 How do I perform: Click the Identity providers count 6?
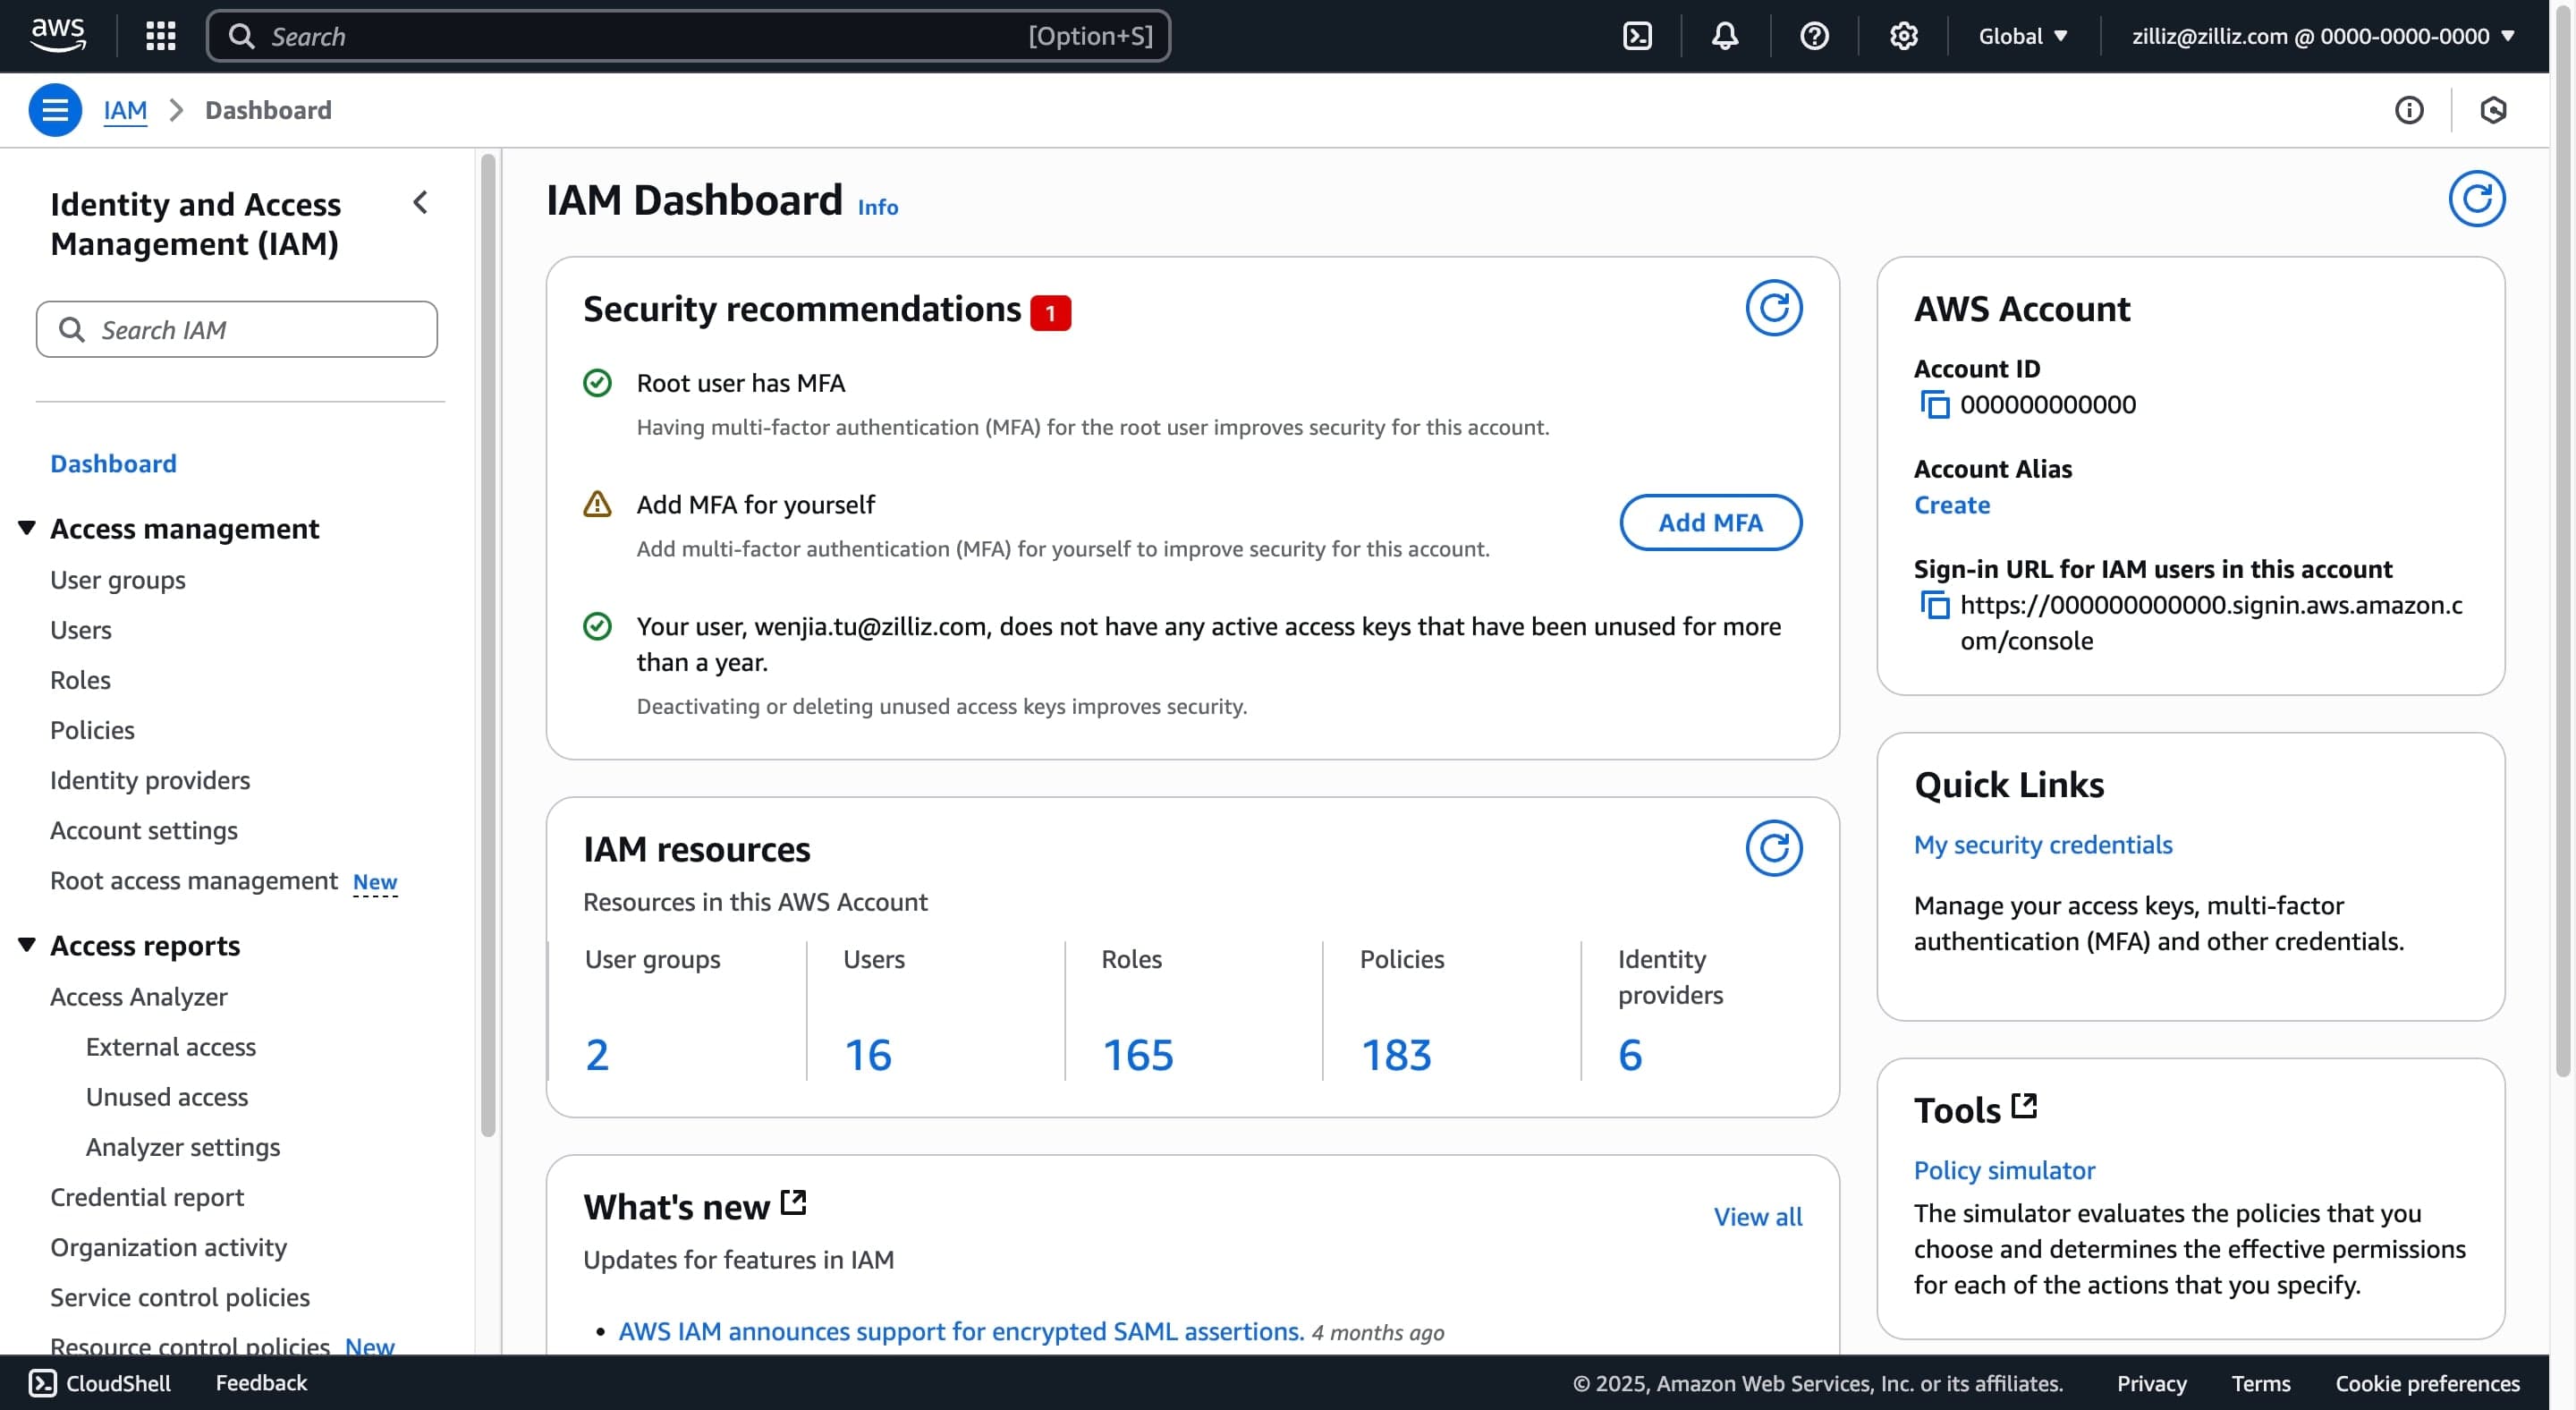click(1630, 1055)
